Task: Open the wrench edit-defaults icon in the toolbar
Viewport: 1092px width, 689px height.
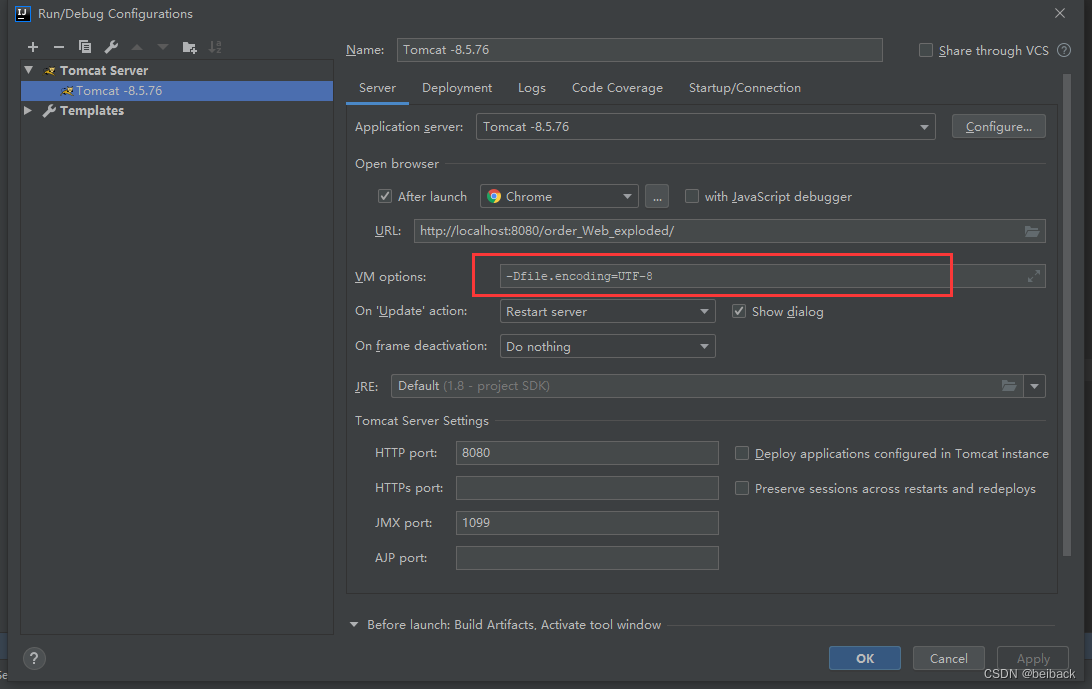Action: tap(111, 47)
